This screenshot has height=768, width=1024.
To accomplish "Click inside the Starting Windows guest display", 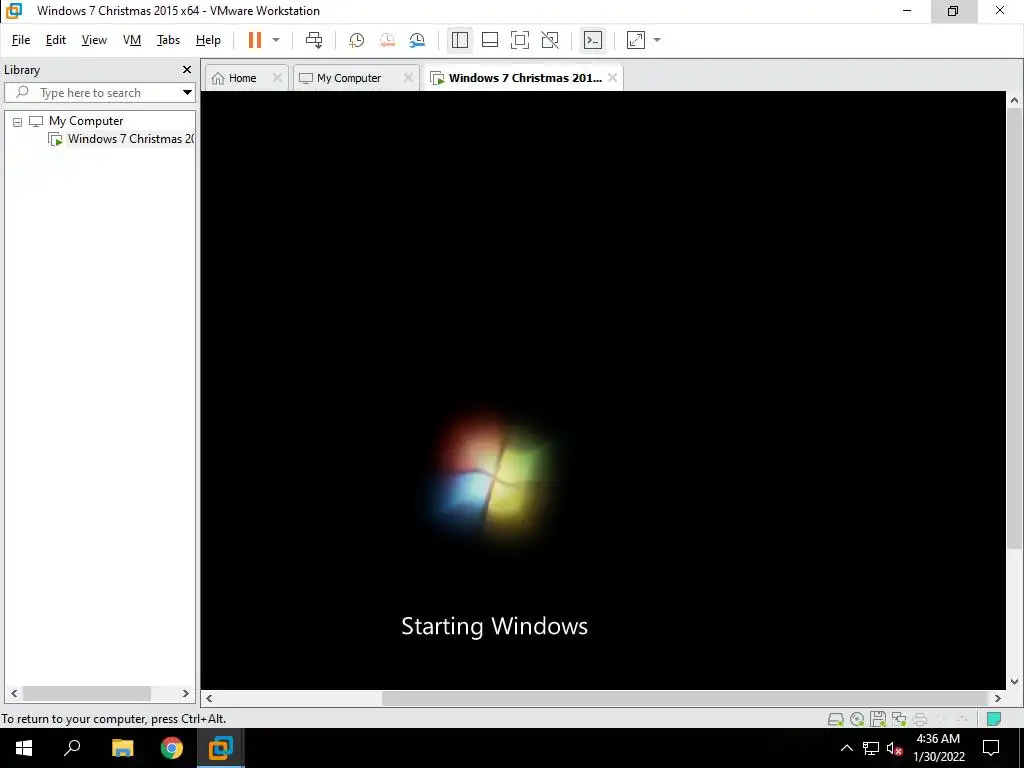I will (603, 390).
